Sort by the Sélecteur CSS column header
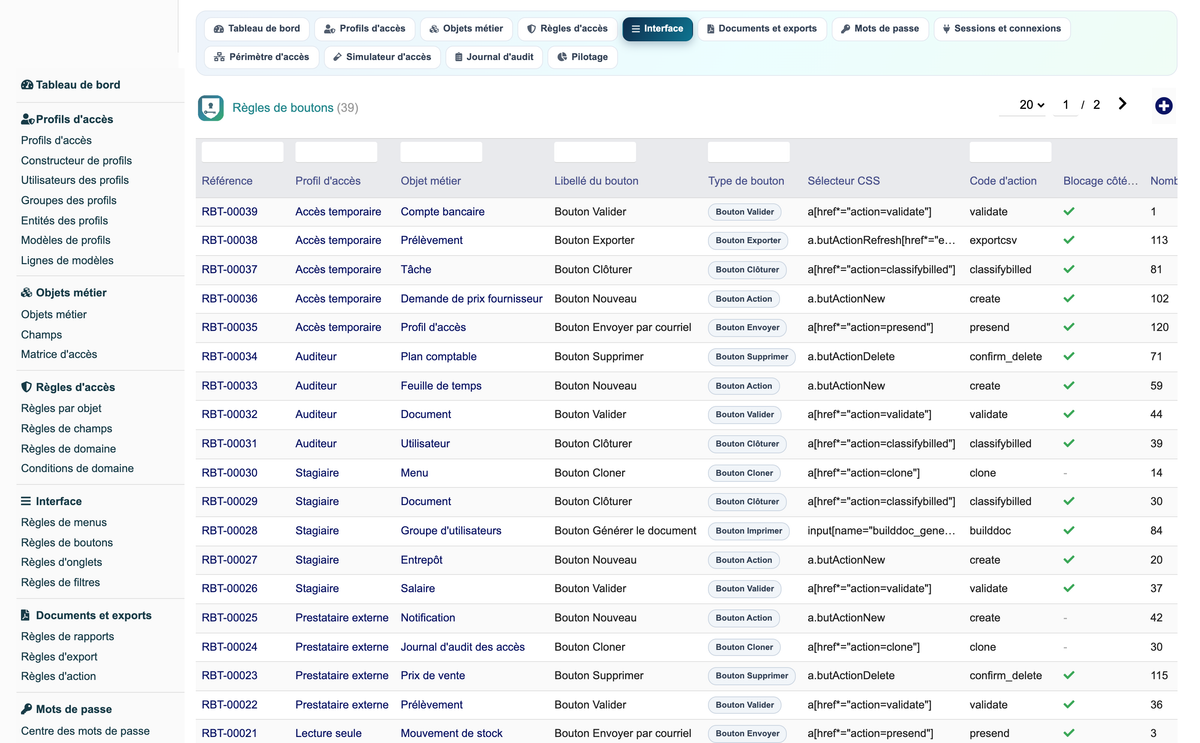 (844, 181)
